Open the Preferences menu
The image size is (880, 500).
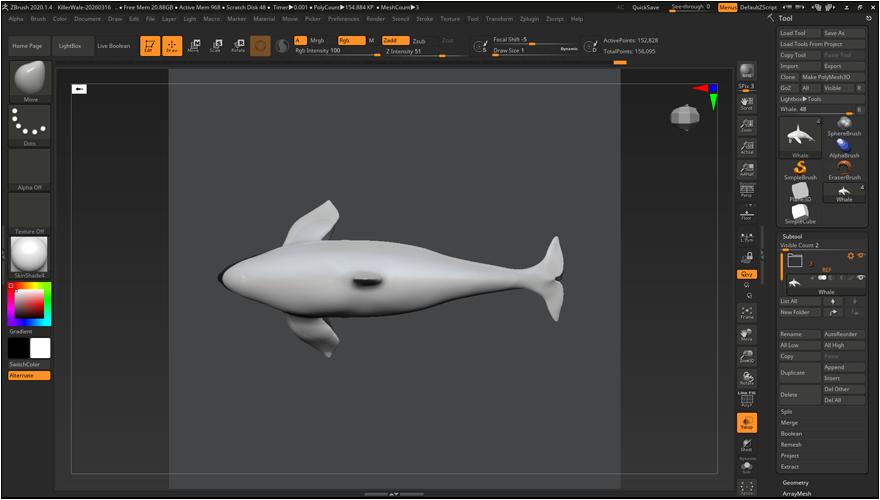tap(343, 19)
